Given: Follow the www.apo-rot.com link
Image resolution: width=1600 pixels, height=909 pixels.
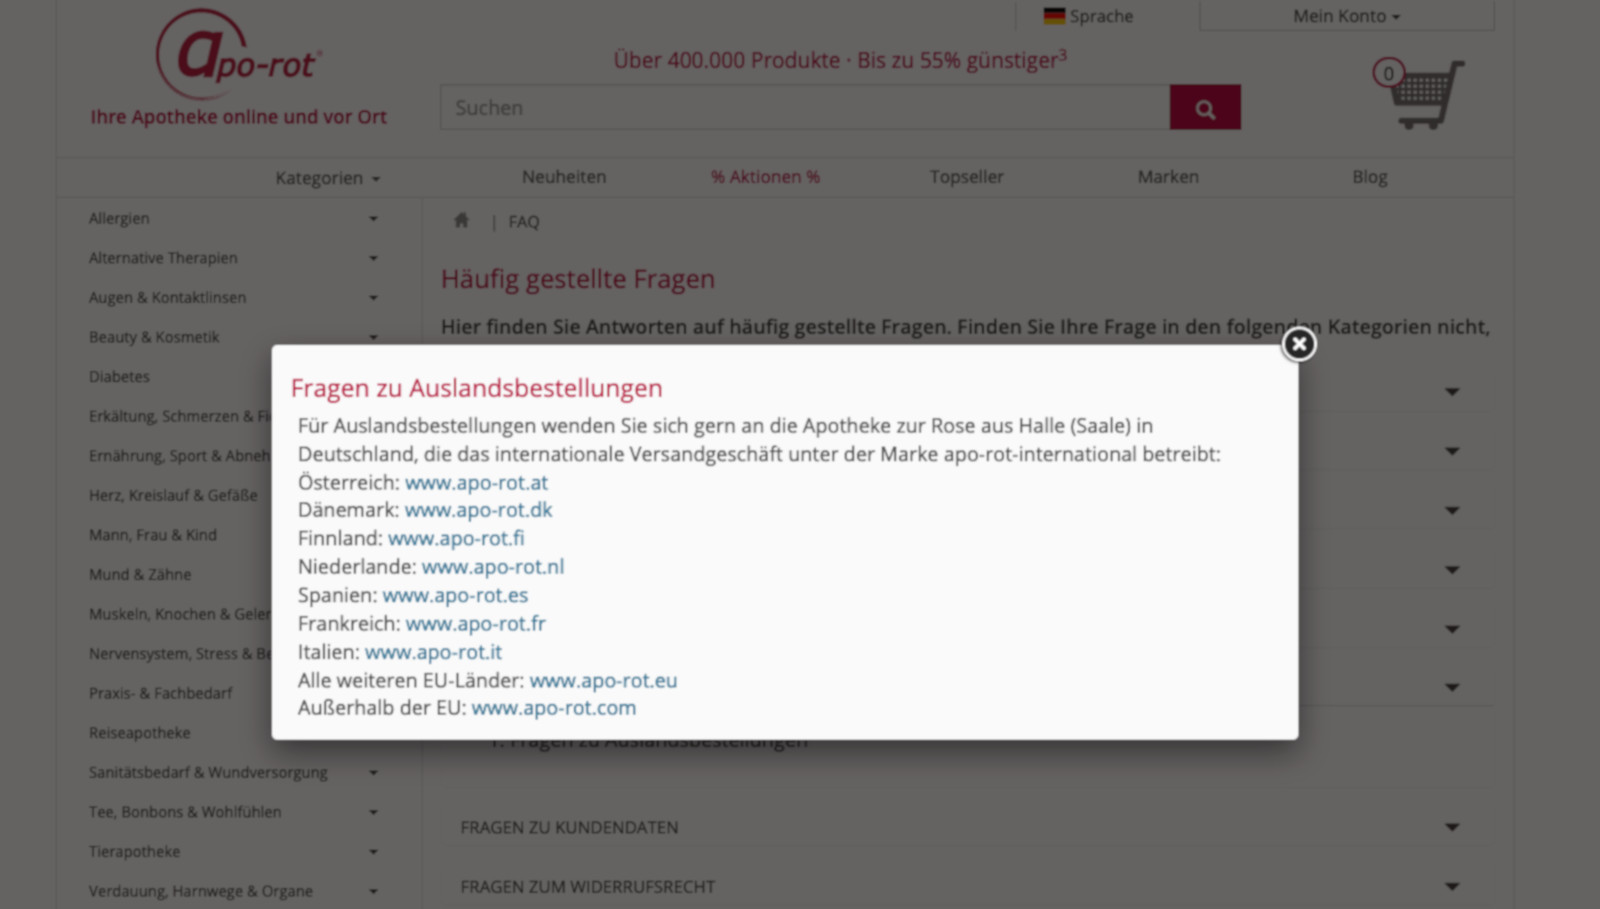Looking at the screenshot, I should click(553, 708).
